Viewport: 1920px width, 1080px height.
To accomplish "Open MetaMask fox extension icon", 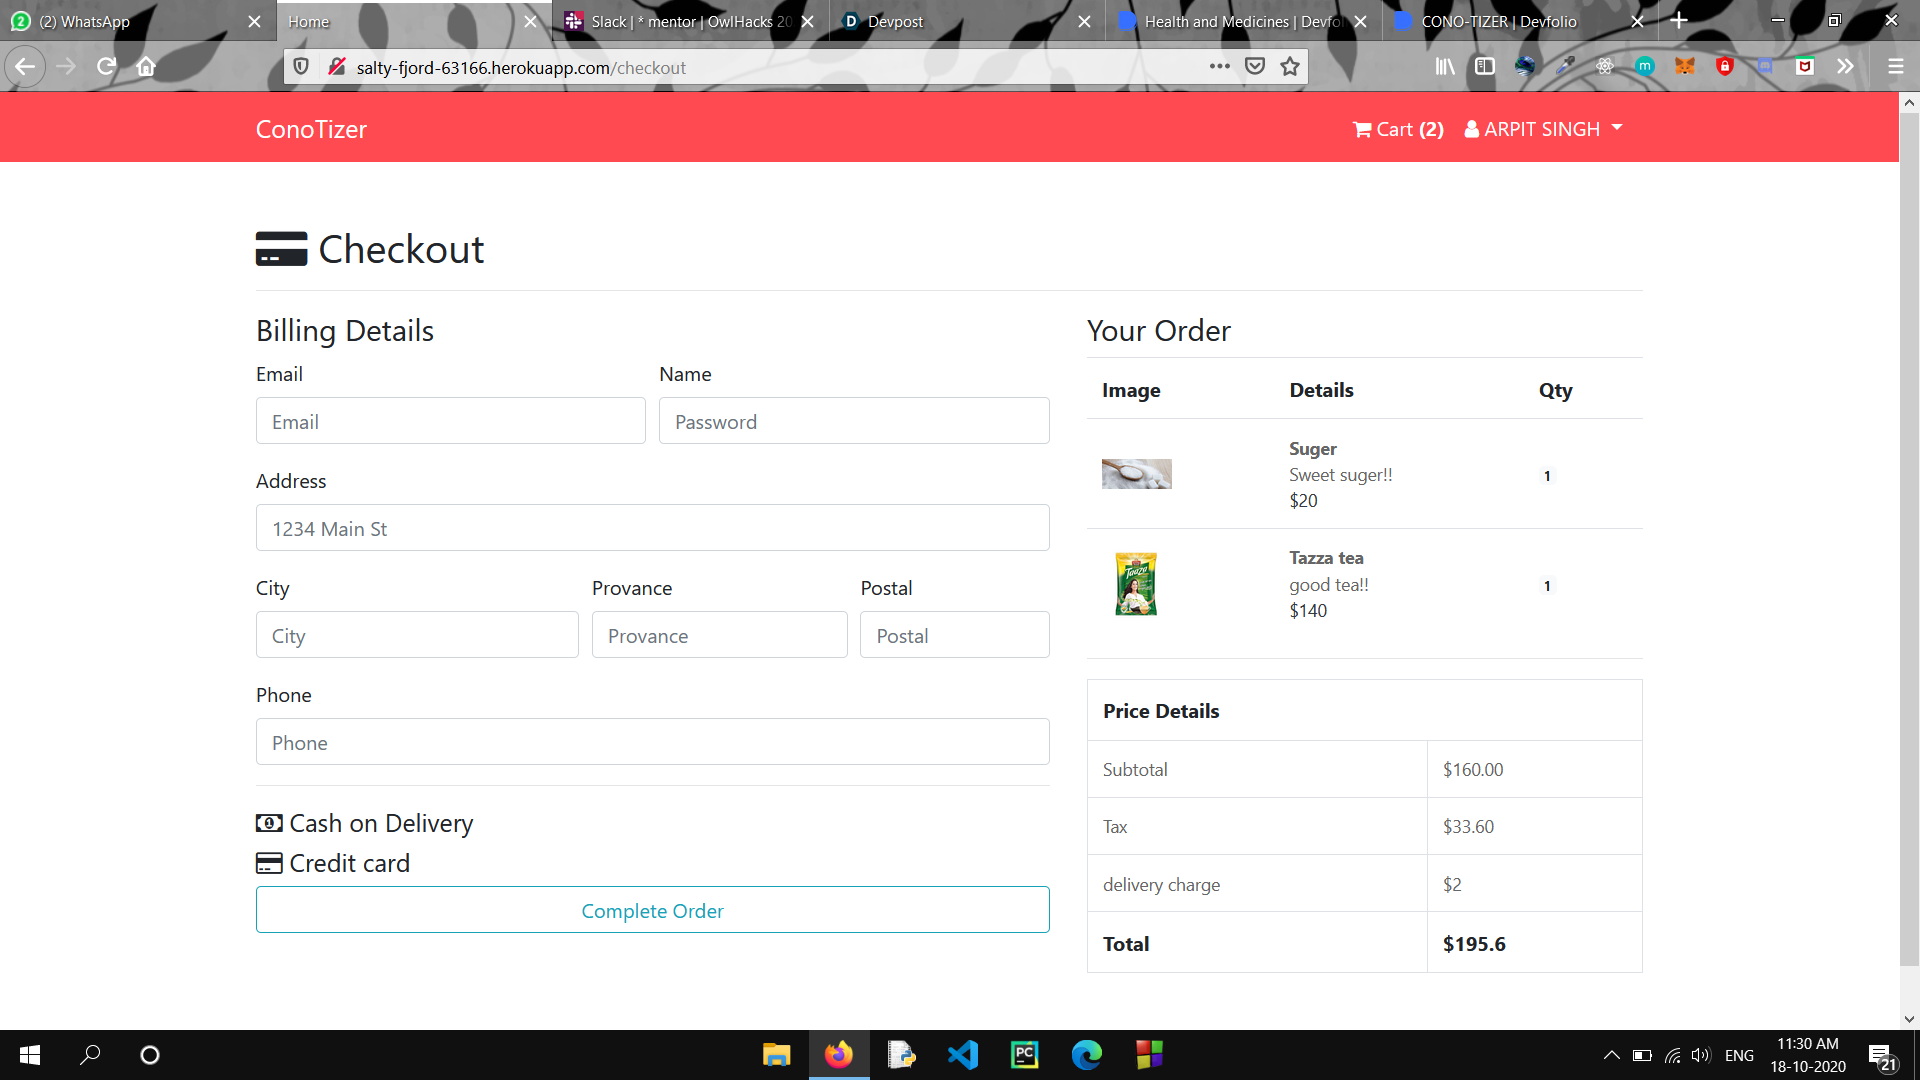I will (1685, 67).
